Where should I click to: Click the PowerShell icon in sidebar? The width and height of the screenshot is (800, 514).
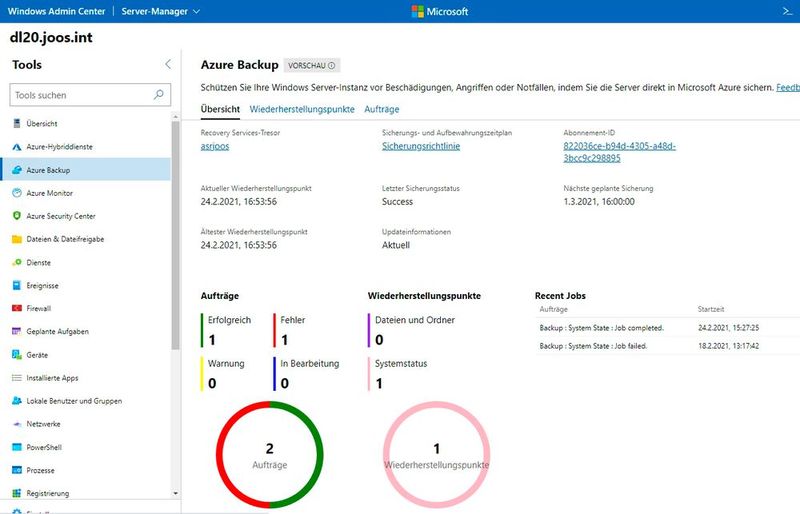tap(17, 447)
